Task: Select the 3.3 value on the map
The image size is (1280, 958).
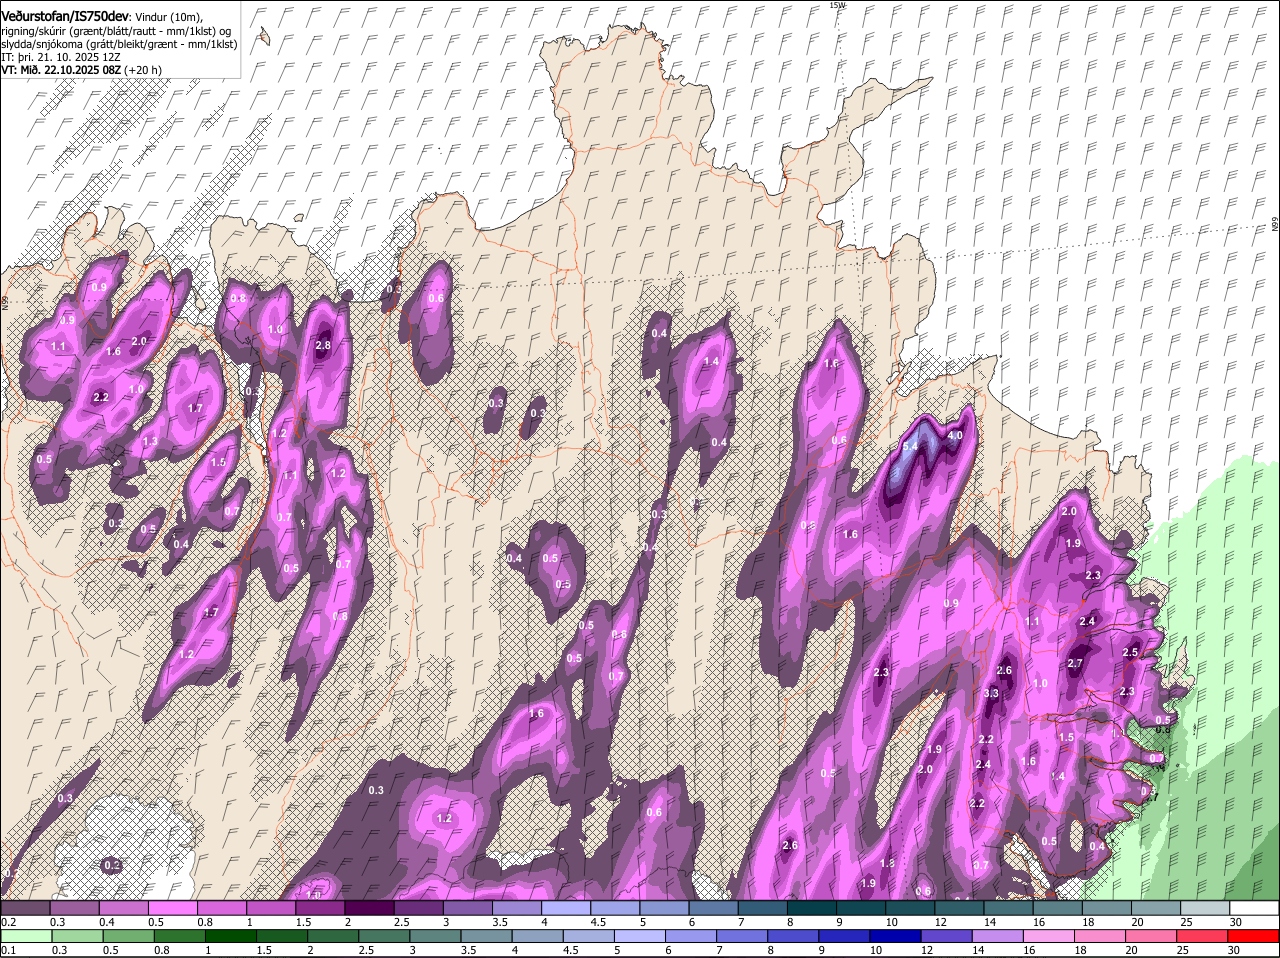Action: pyautogui.click(x=991, y=693)
